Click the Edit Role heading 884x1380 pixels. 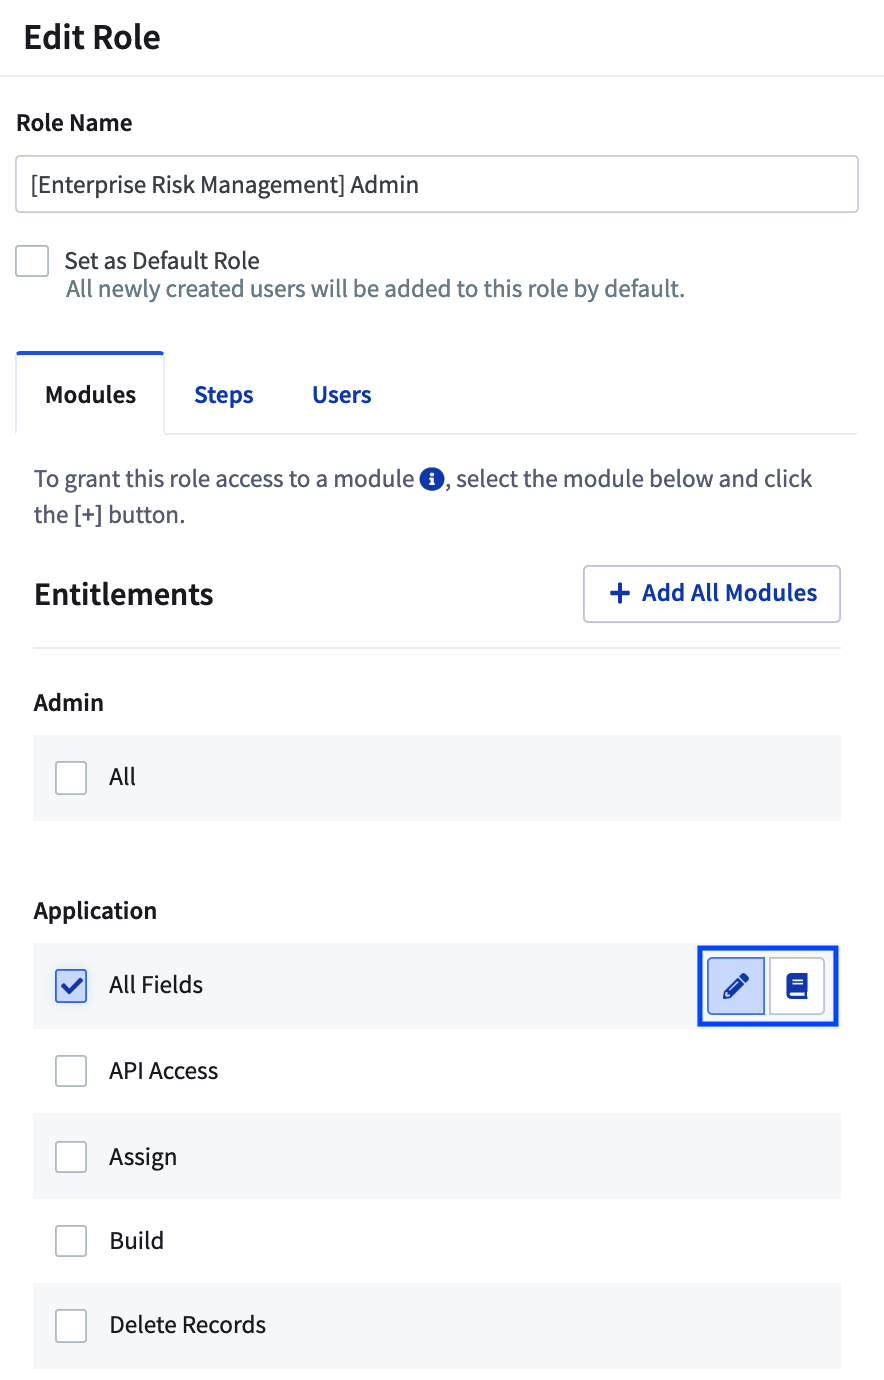pos(92,37)
